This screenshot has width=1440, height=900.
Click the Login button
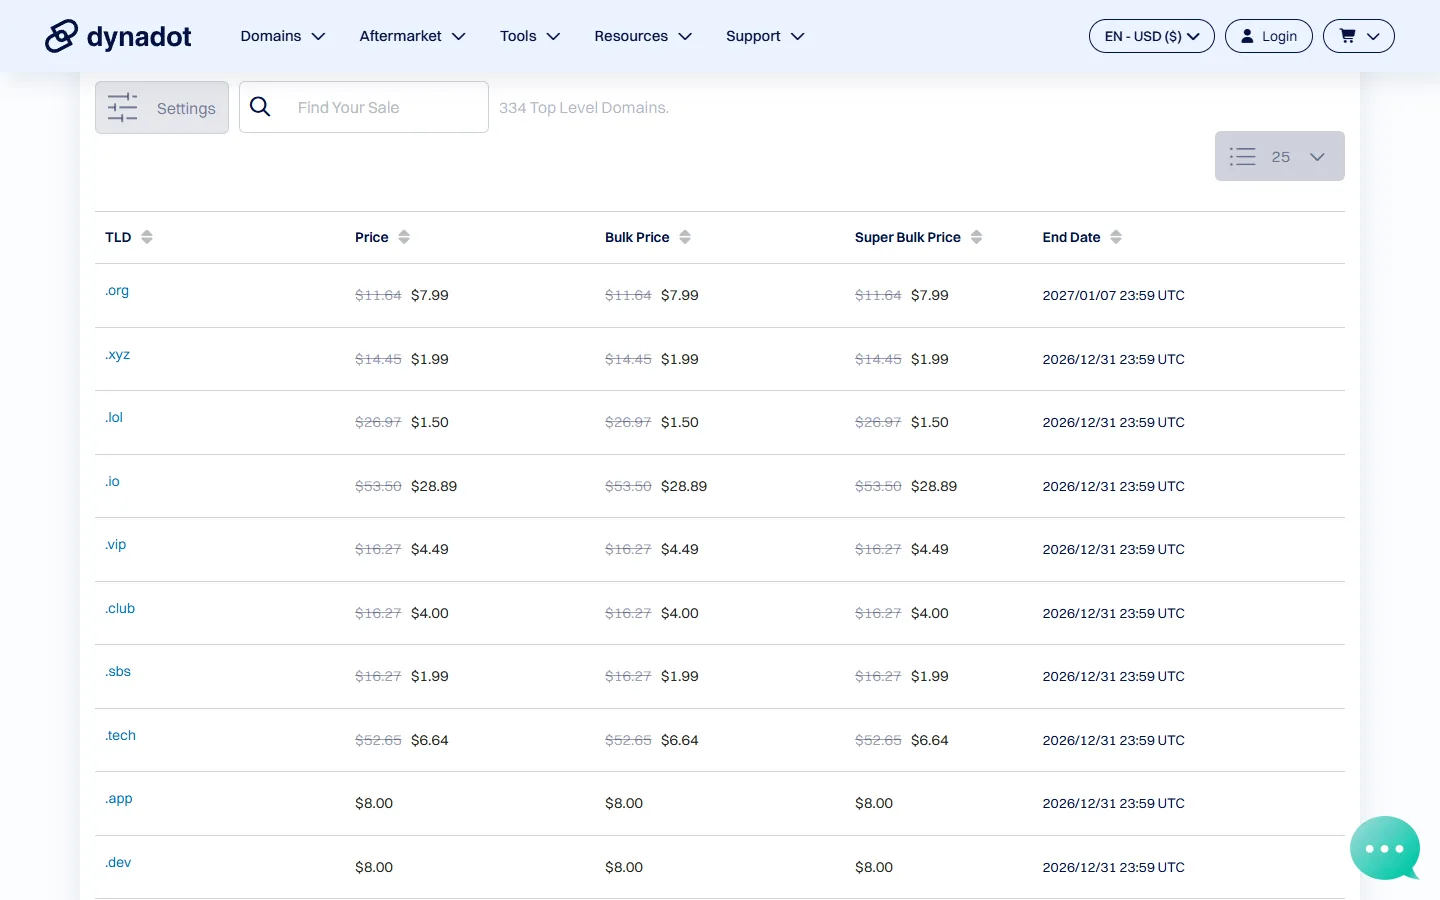coord(1269,36)
